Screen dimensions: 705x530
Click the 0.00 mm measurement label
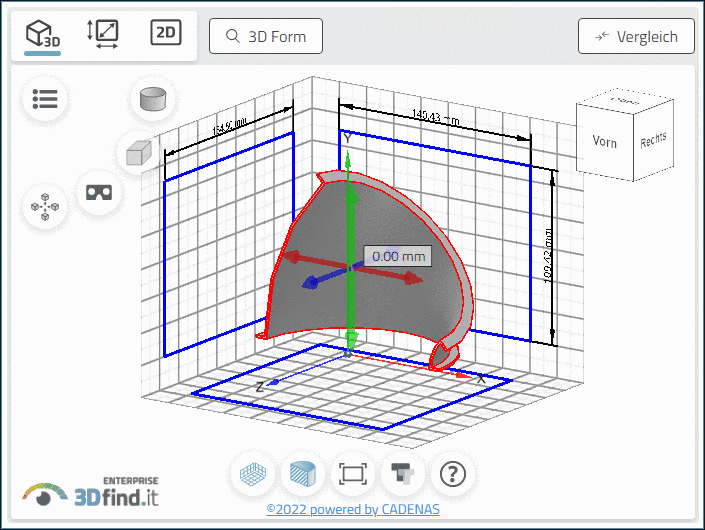(x=398, y=256)
